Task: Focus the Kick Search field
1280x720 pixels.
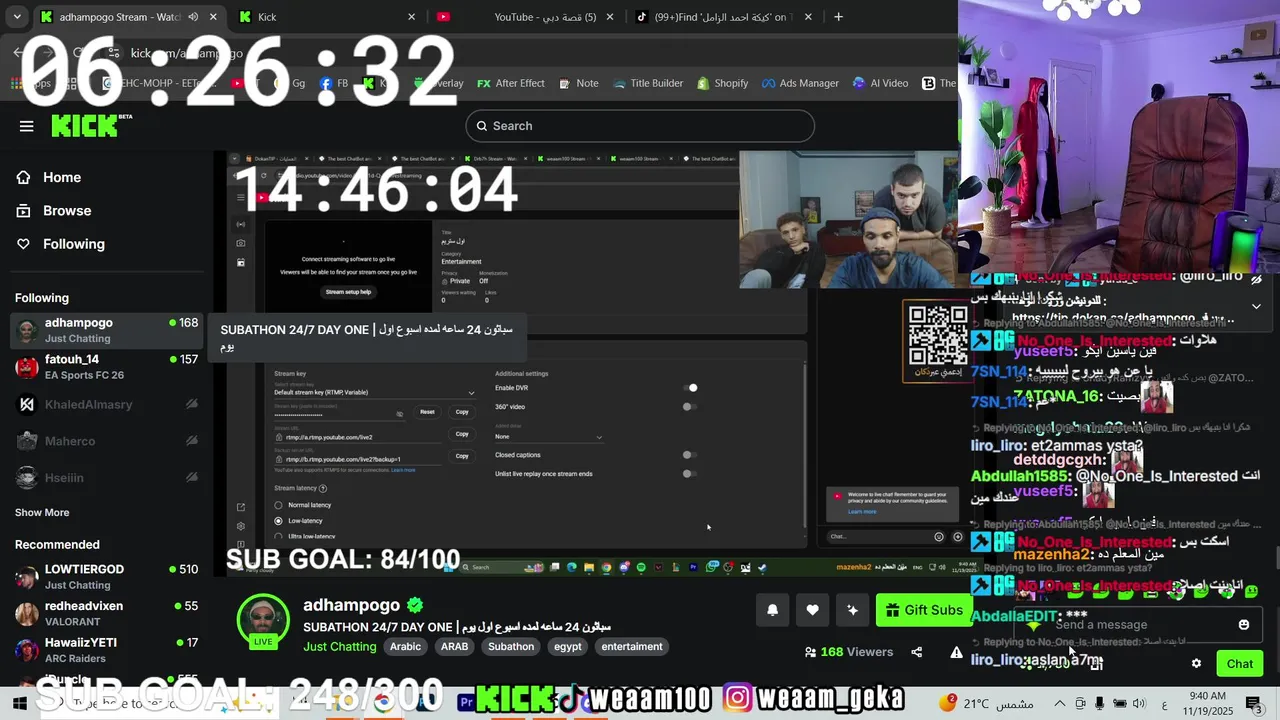Action: pyautogui.click(x=640, y=126)
